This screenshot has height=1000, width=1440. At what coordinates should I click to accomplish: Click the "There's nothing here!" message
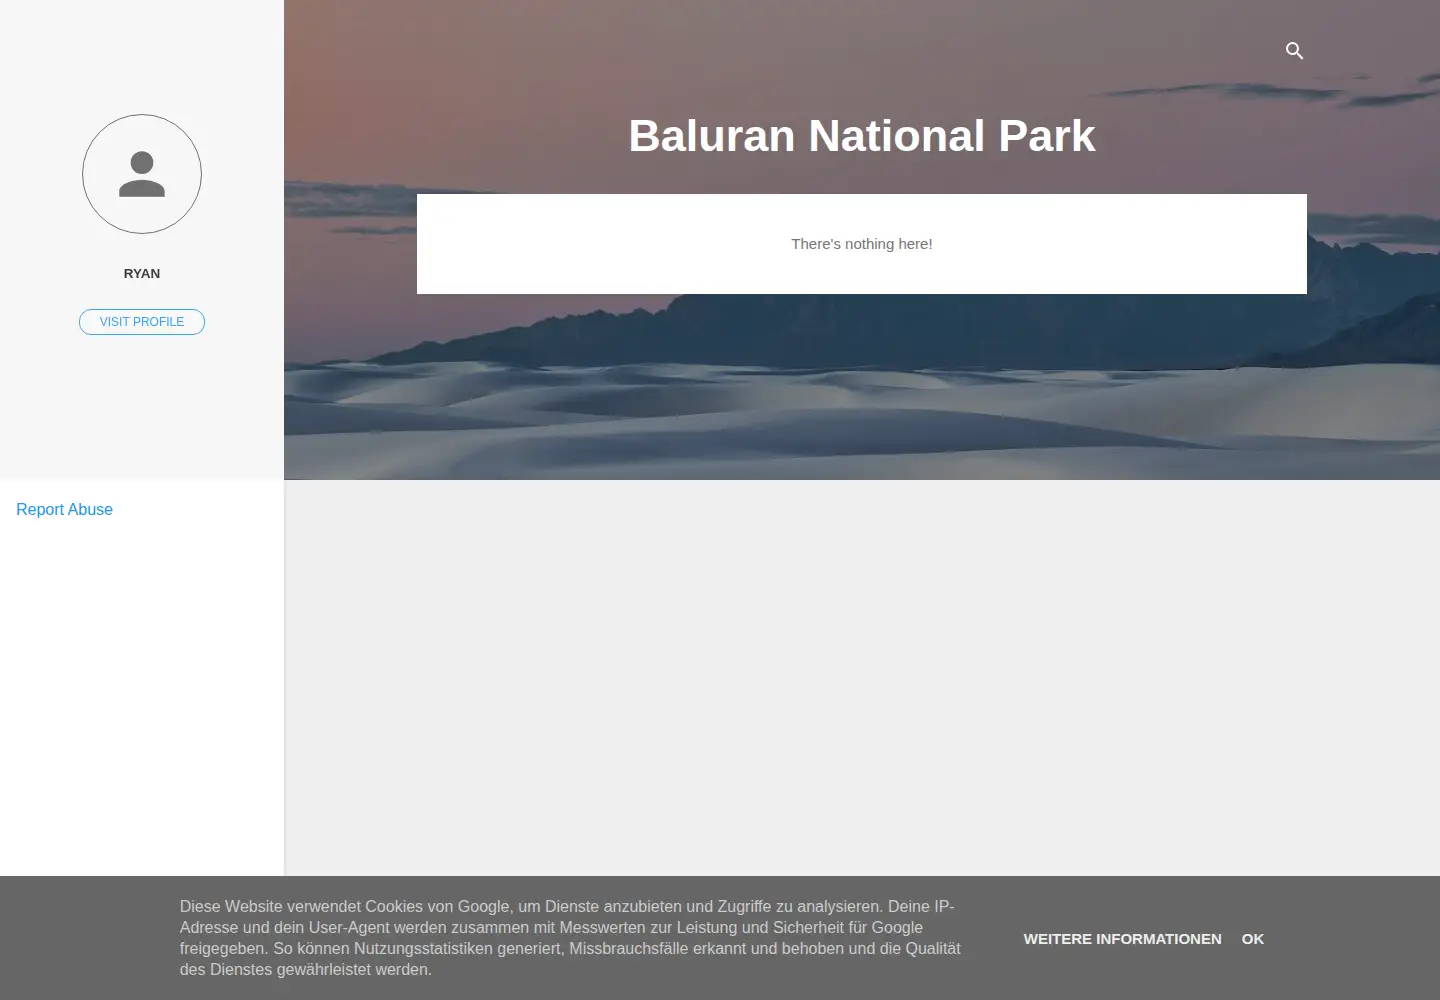coord(862,244)
